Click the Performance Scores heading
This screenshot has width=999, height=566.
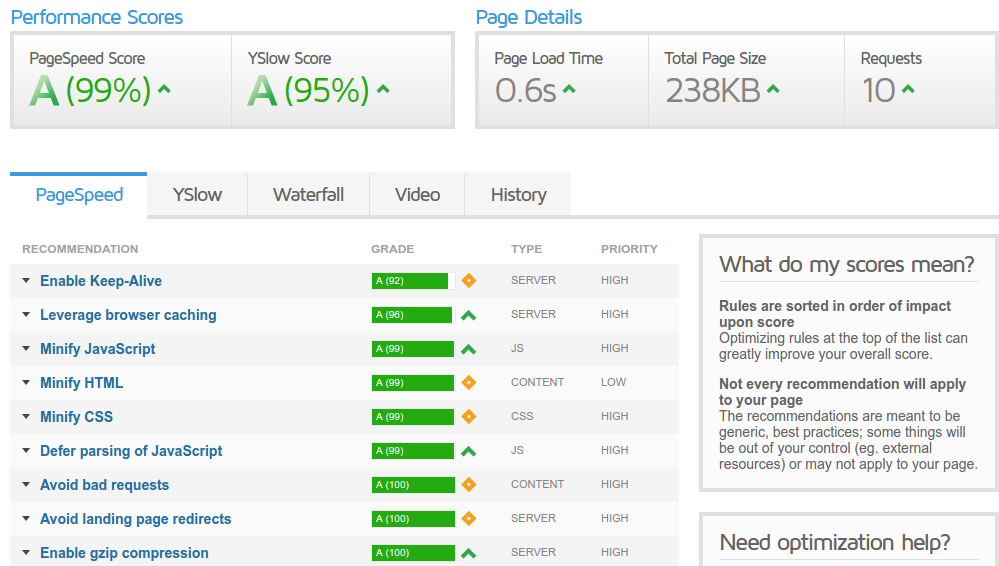click(97, 17)
